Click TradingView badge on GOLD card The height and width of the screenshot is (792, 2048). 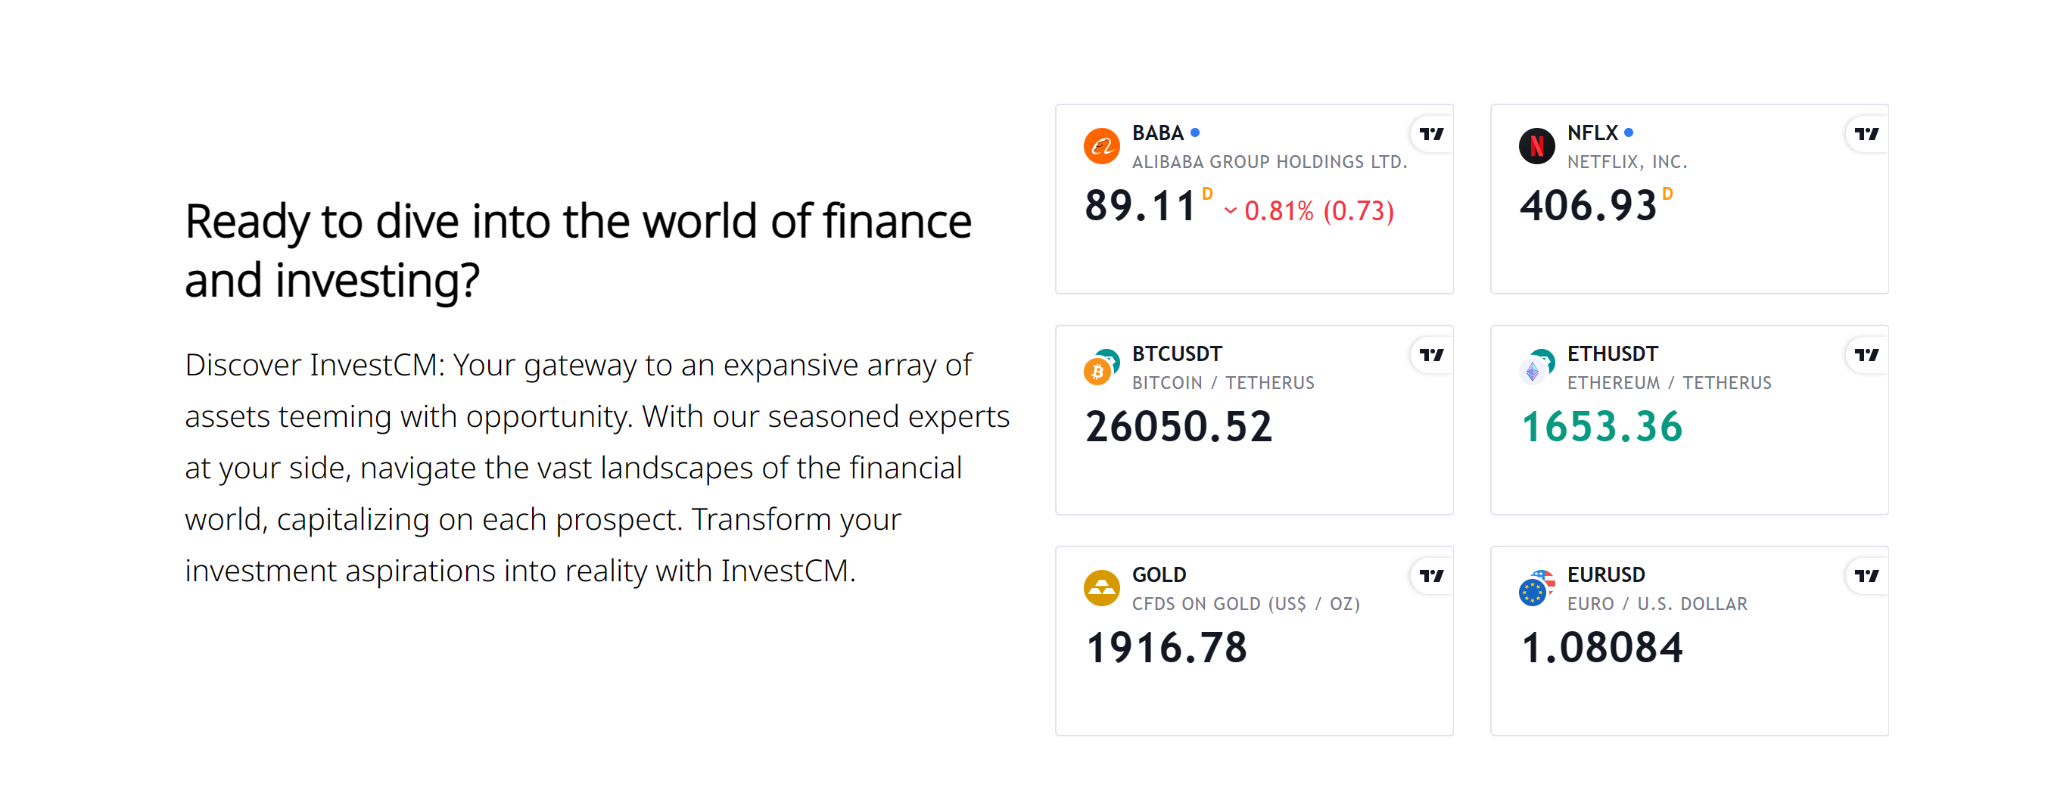1432,576
